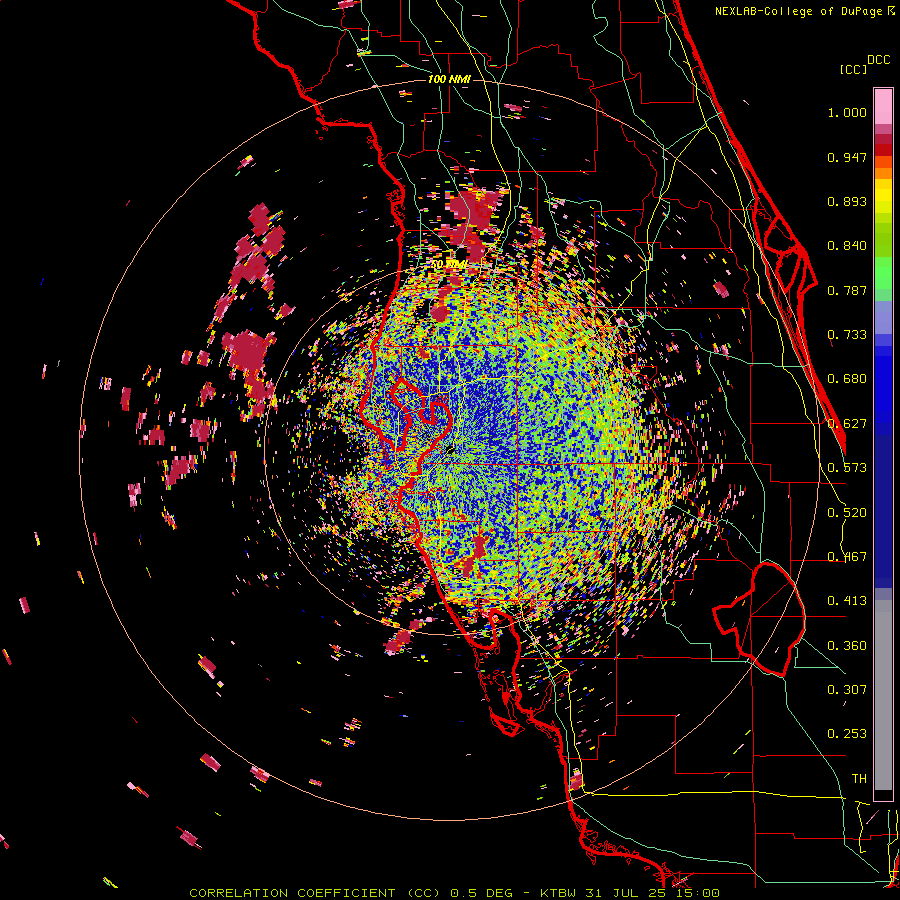Click the 0.733 scale value
900x900 pixels.
[847, 335]
